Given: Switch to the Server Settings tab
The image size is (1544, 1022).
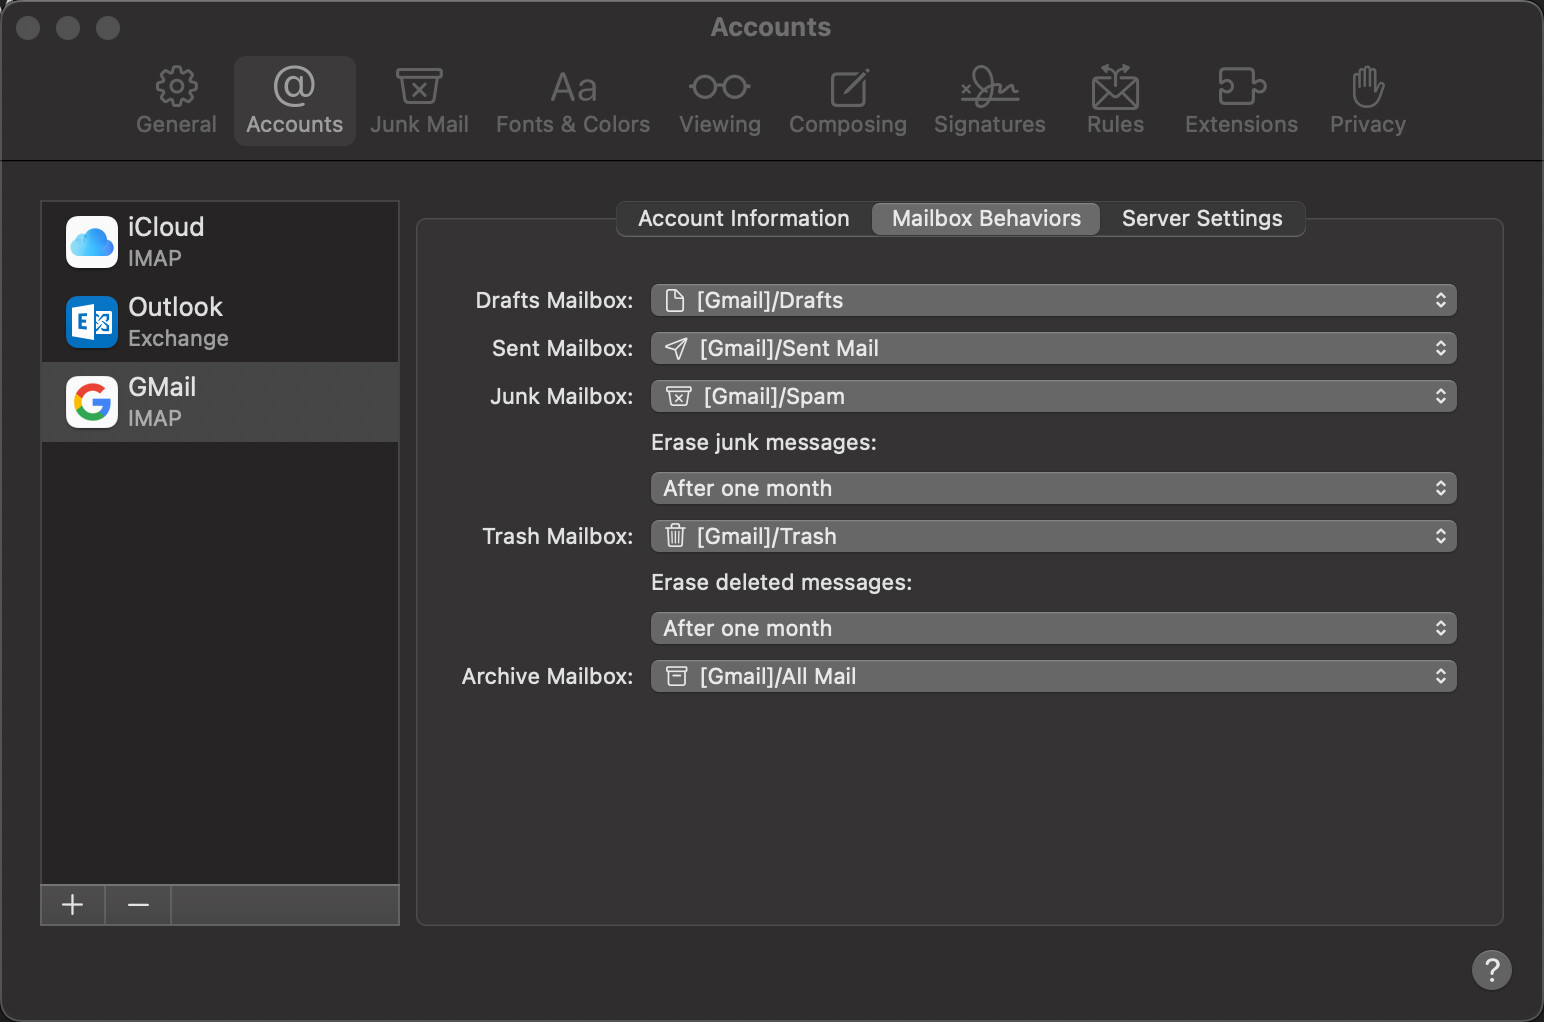Looking at the screenshot, I should (1202, 218).
